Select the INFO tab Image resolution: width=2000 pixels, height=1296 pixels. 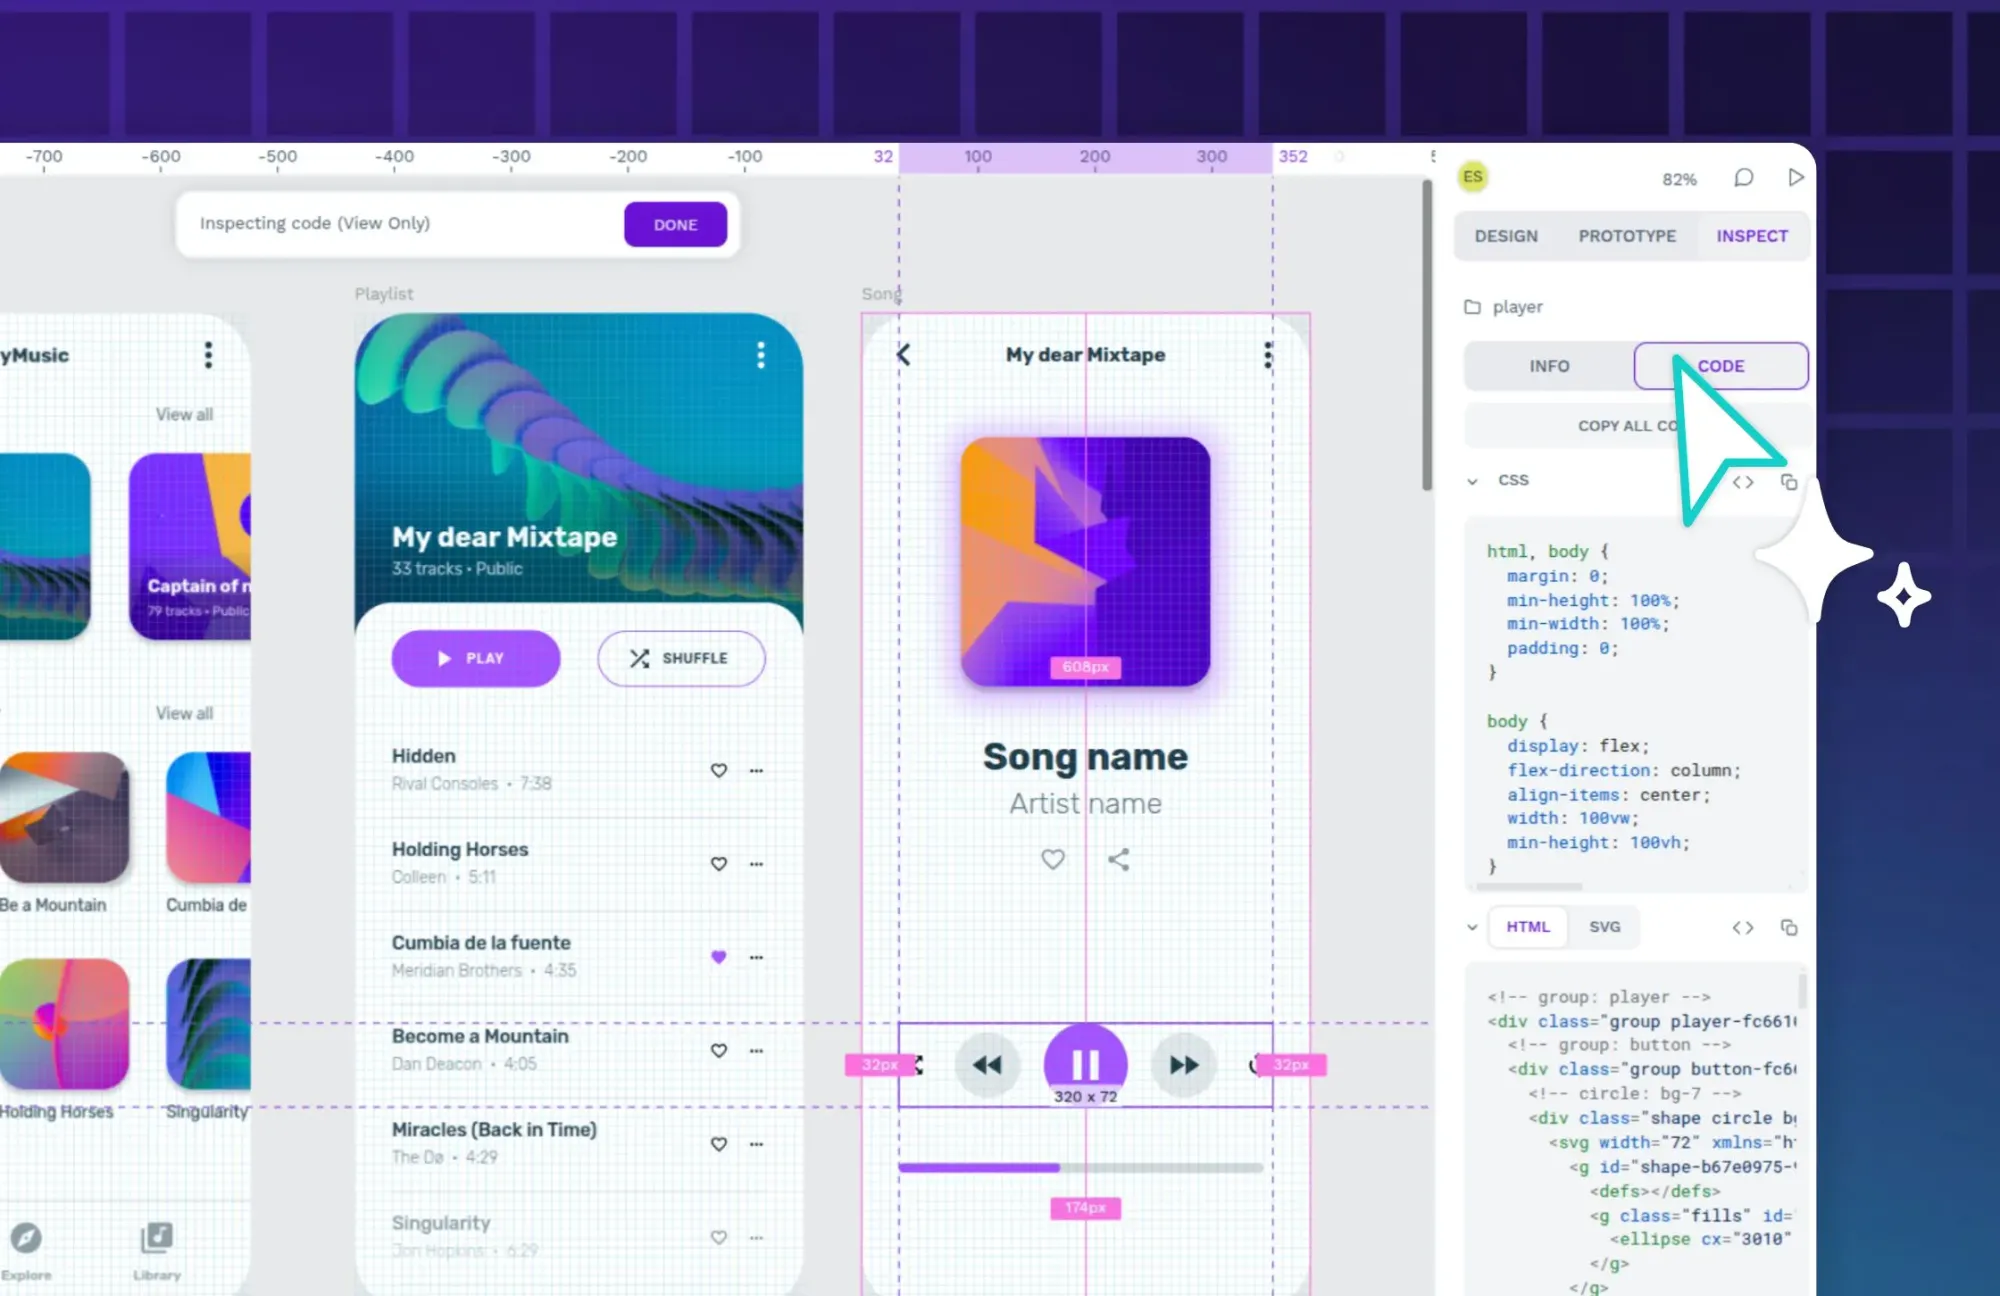pos(1549,366)
